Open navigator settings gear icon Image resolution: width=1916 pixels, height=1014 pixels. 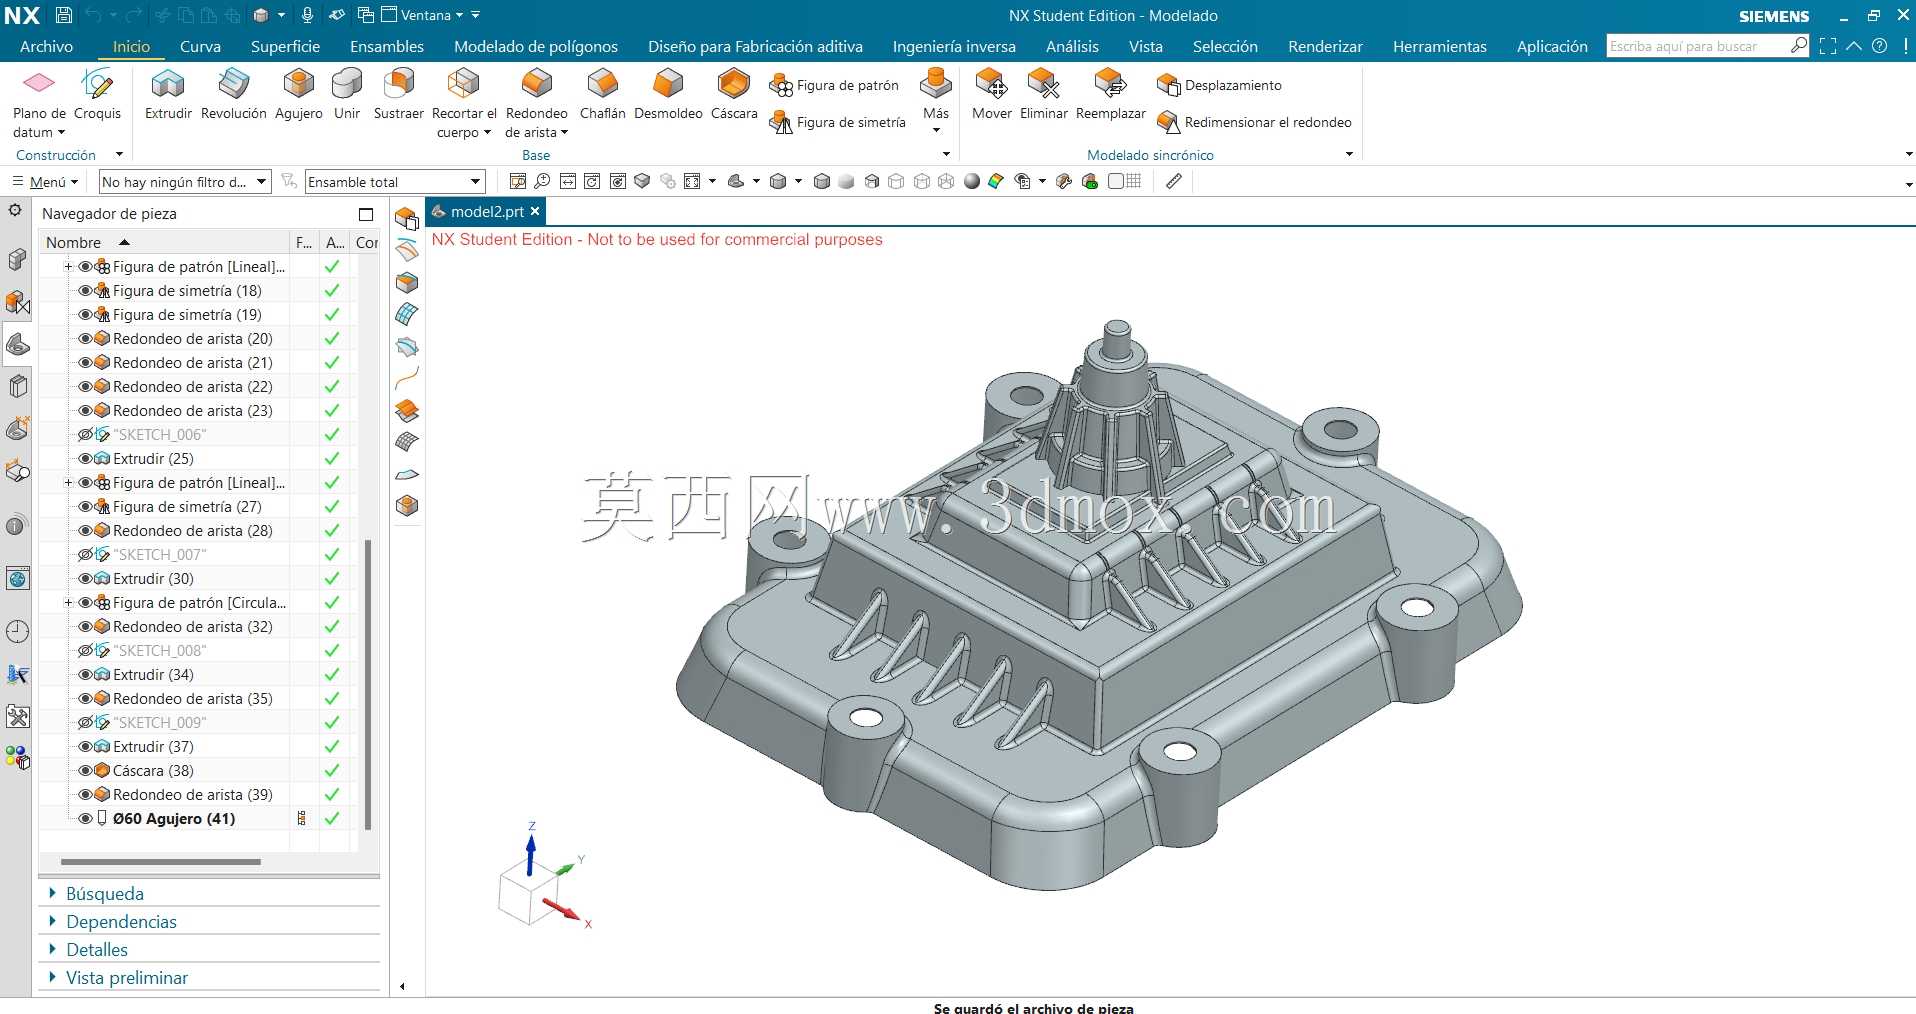click(15, 211)
